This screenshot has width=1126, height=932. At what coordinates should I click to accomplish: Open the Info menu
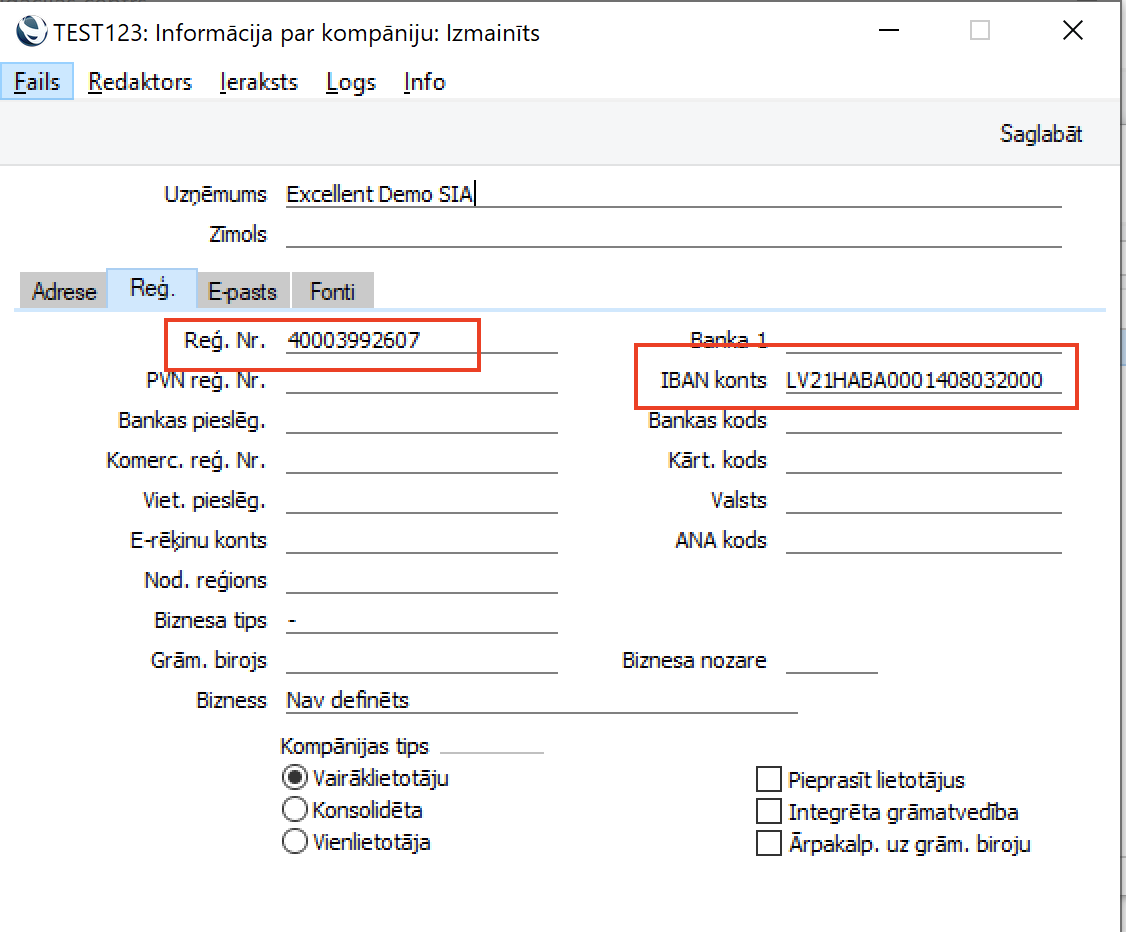424,82
